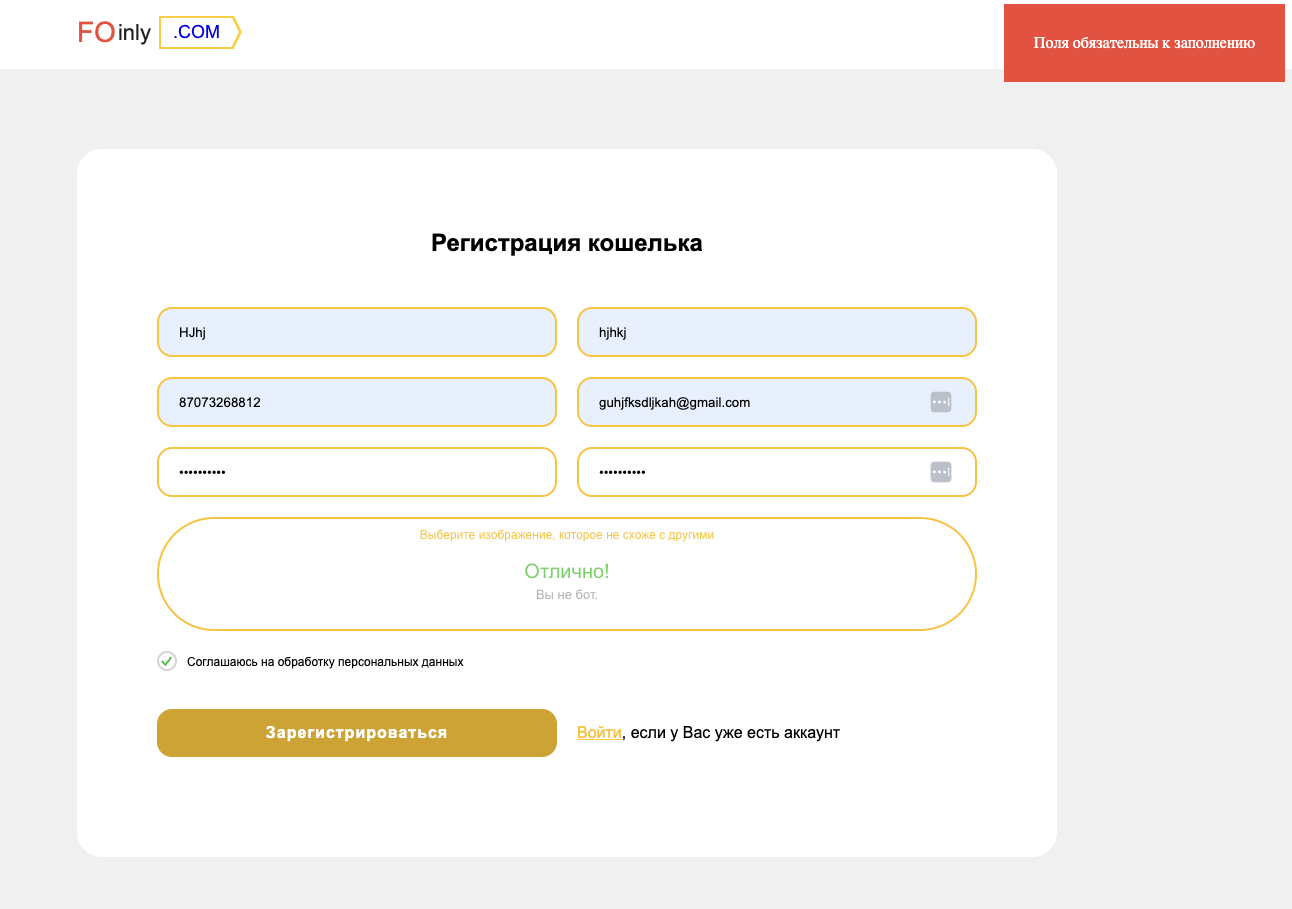Click into the phone number field 87073268812
1292x909 pixels.
click(356, 402)
